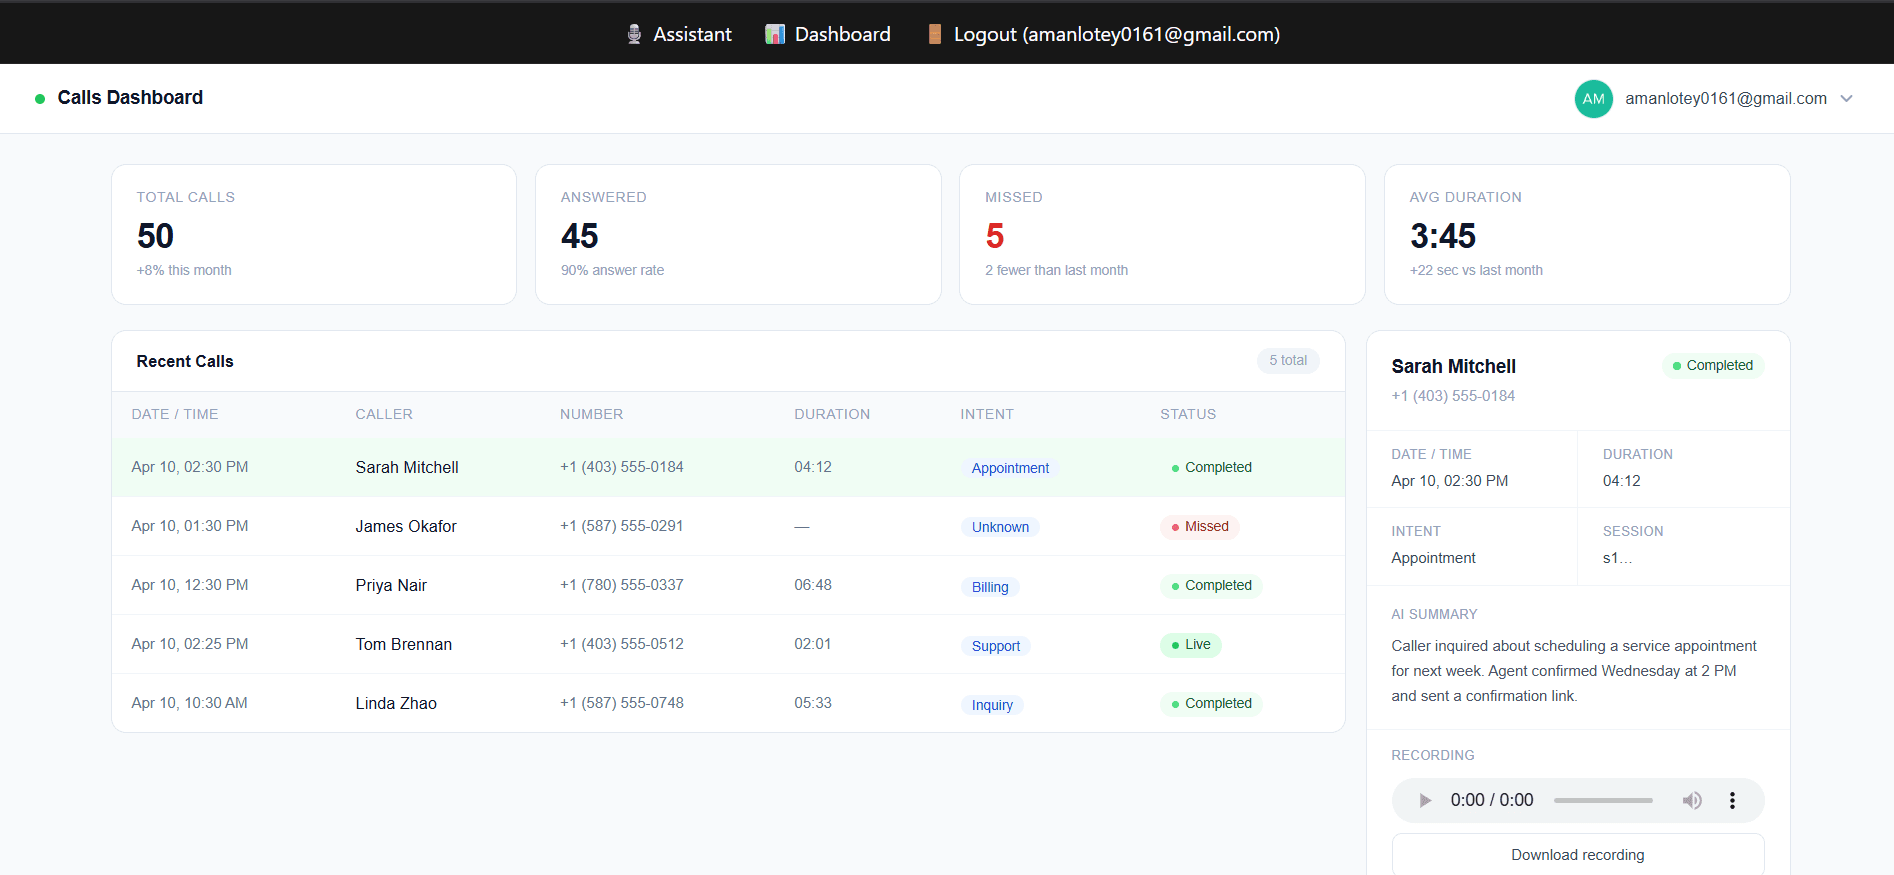Click the Dashboard chart icon
Screen dimensions: 1894x875
pos(775,34)
